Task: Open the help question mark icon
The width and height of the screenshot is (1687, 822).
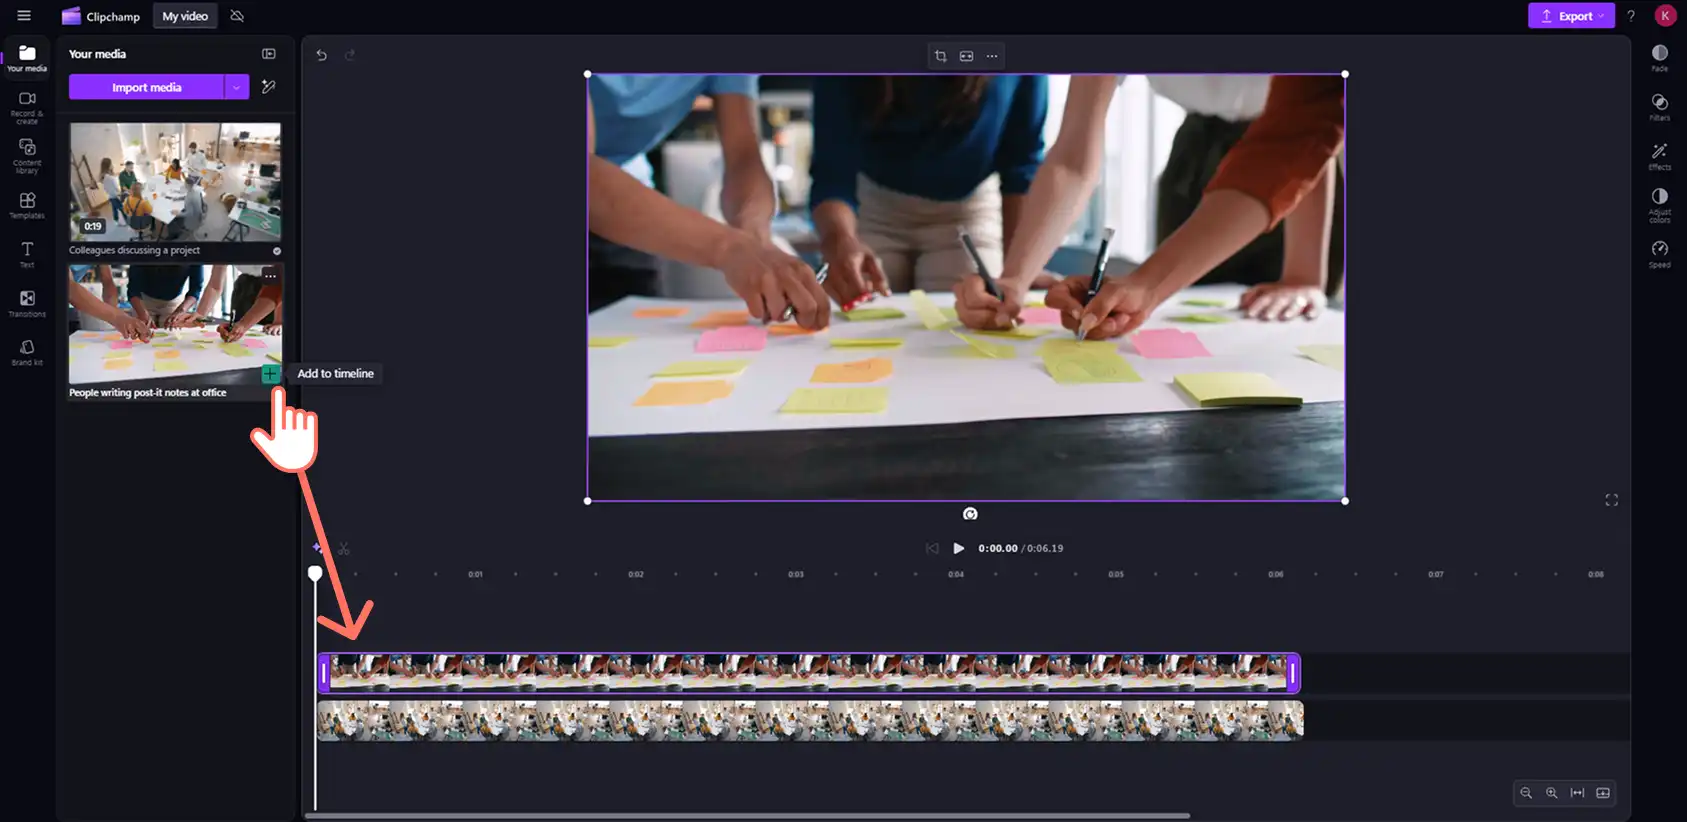Action: (1631, 16)
